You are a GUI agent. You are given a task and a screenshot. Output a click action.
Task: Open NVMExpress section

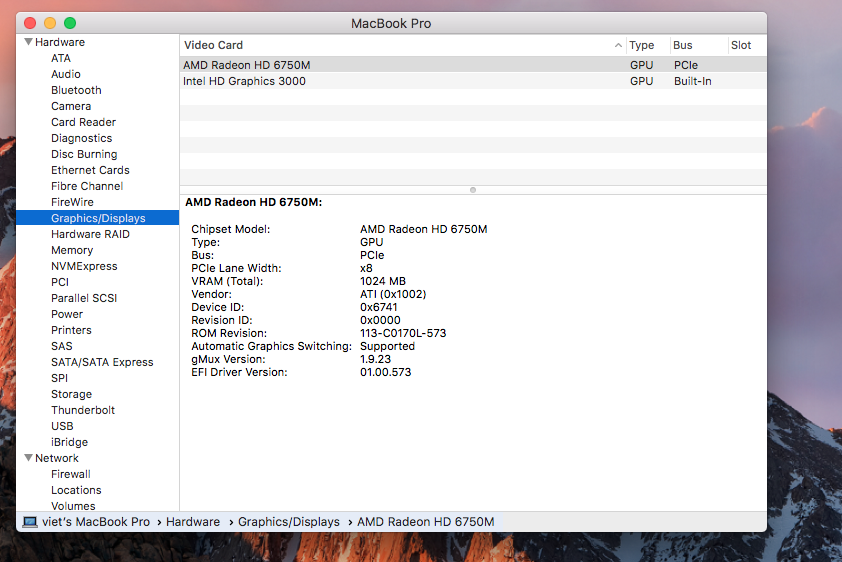coord(84,266)
